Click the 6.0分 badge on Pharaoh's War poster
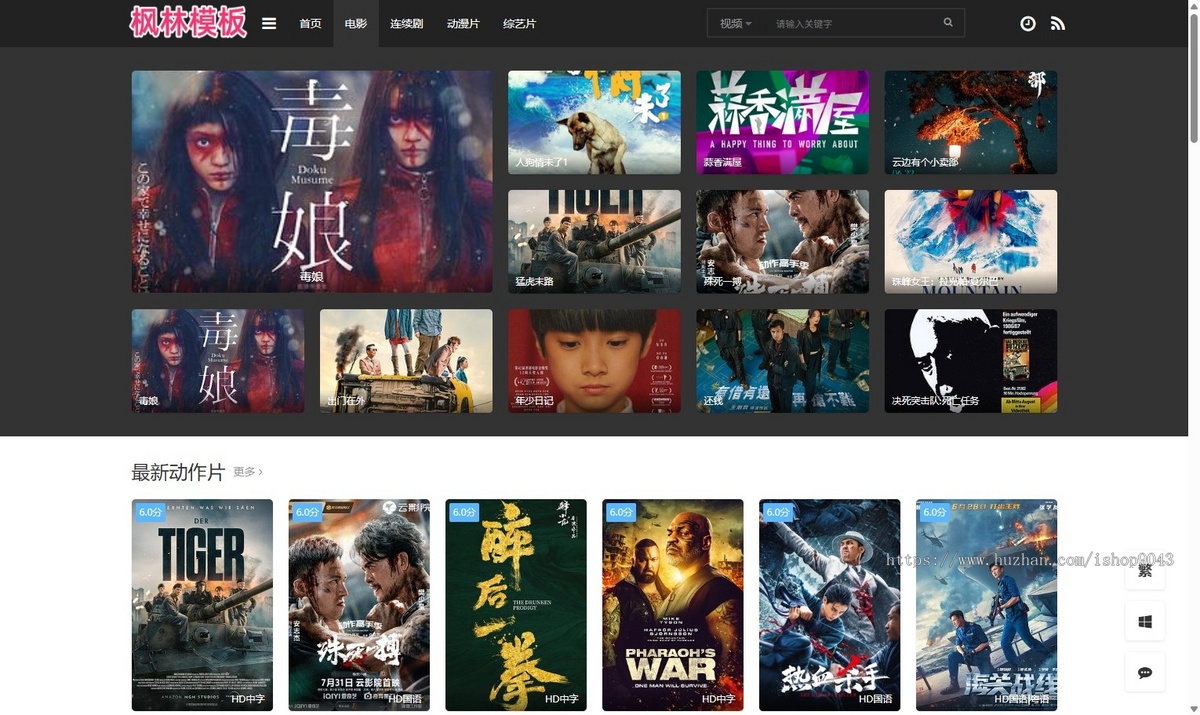Viewport: 1200px width, 715px height. [621, 512]
